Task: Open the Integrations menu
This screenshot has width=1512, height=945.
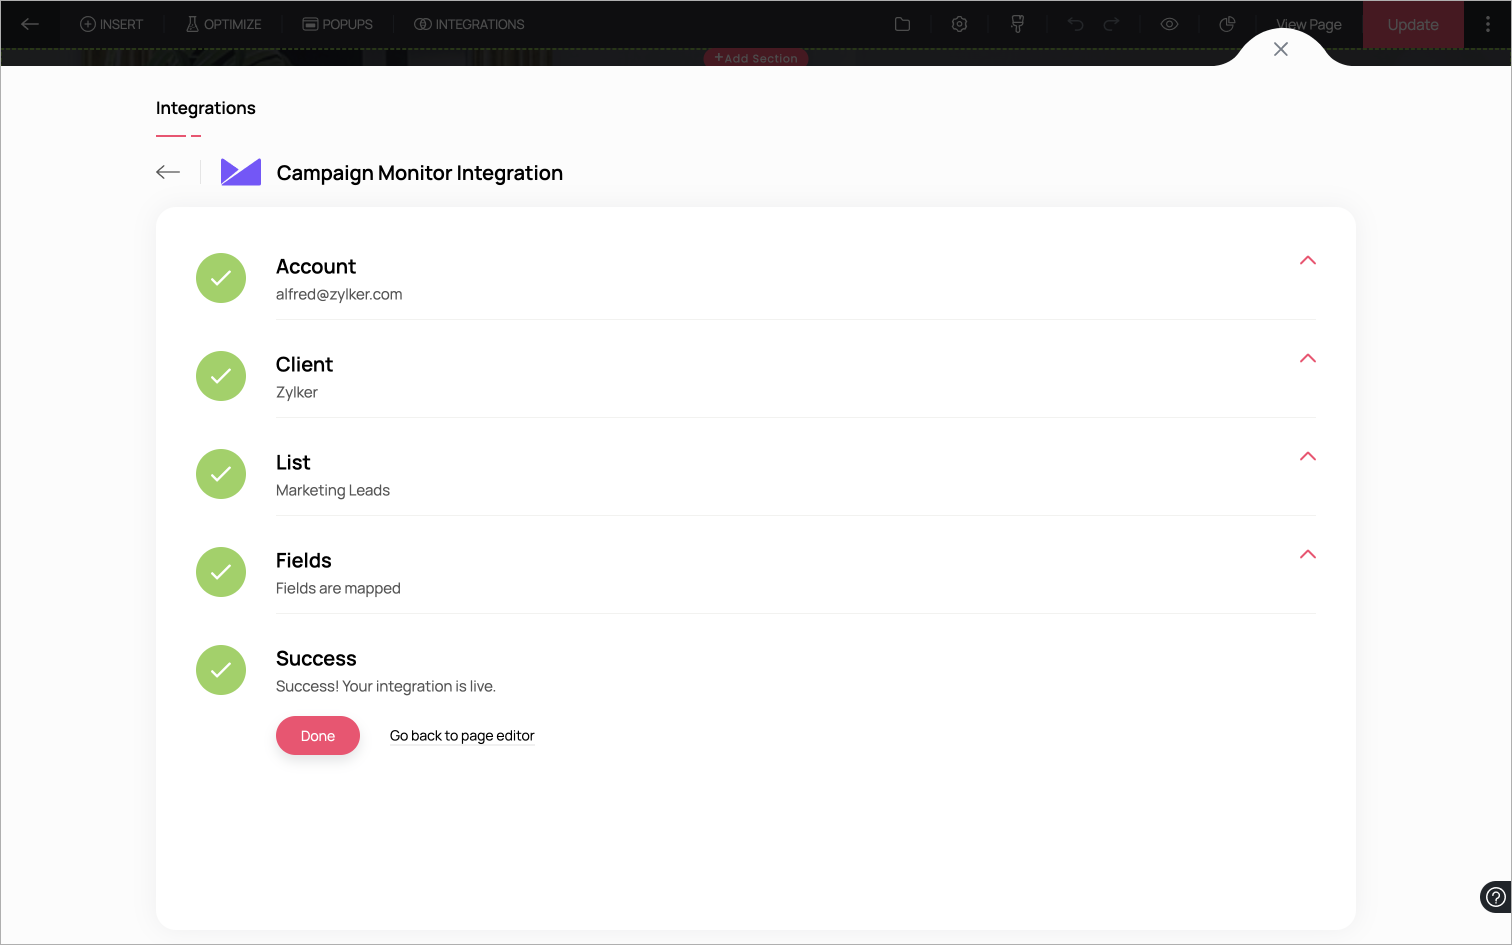Action: pos(469,24)
